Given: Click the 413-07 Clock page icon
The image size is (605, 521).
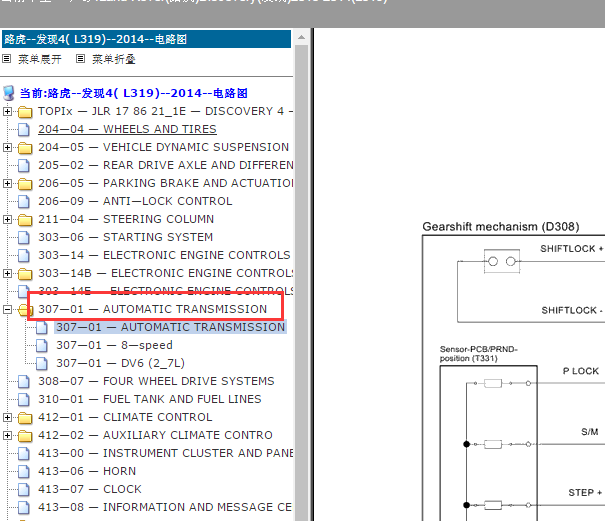Looking at the screenshot, I should (x=24, y=490).
